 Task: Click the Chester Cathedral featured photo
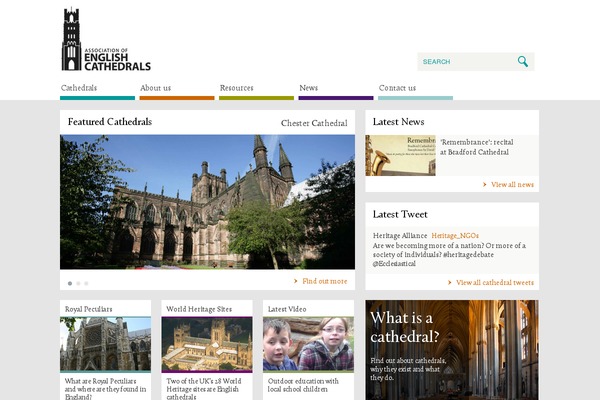[207, 202]
